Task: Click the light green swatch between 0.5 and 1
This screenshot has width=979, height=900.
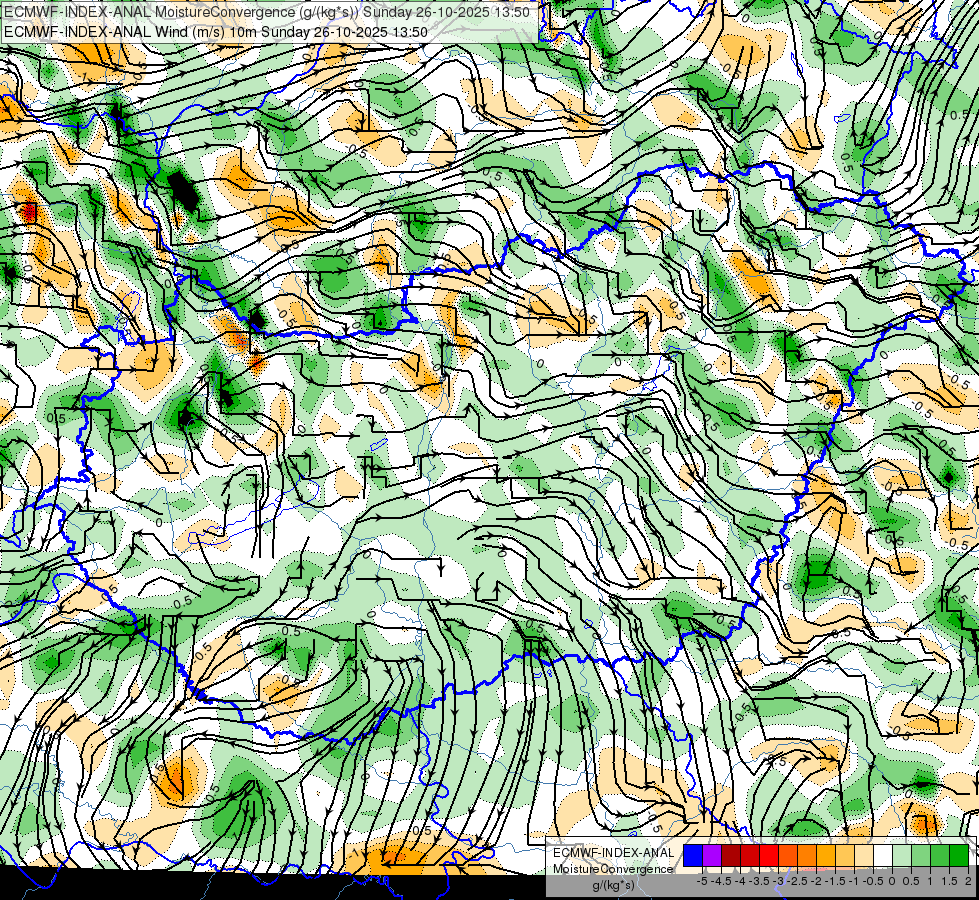Action: [x=921, y=856]
